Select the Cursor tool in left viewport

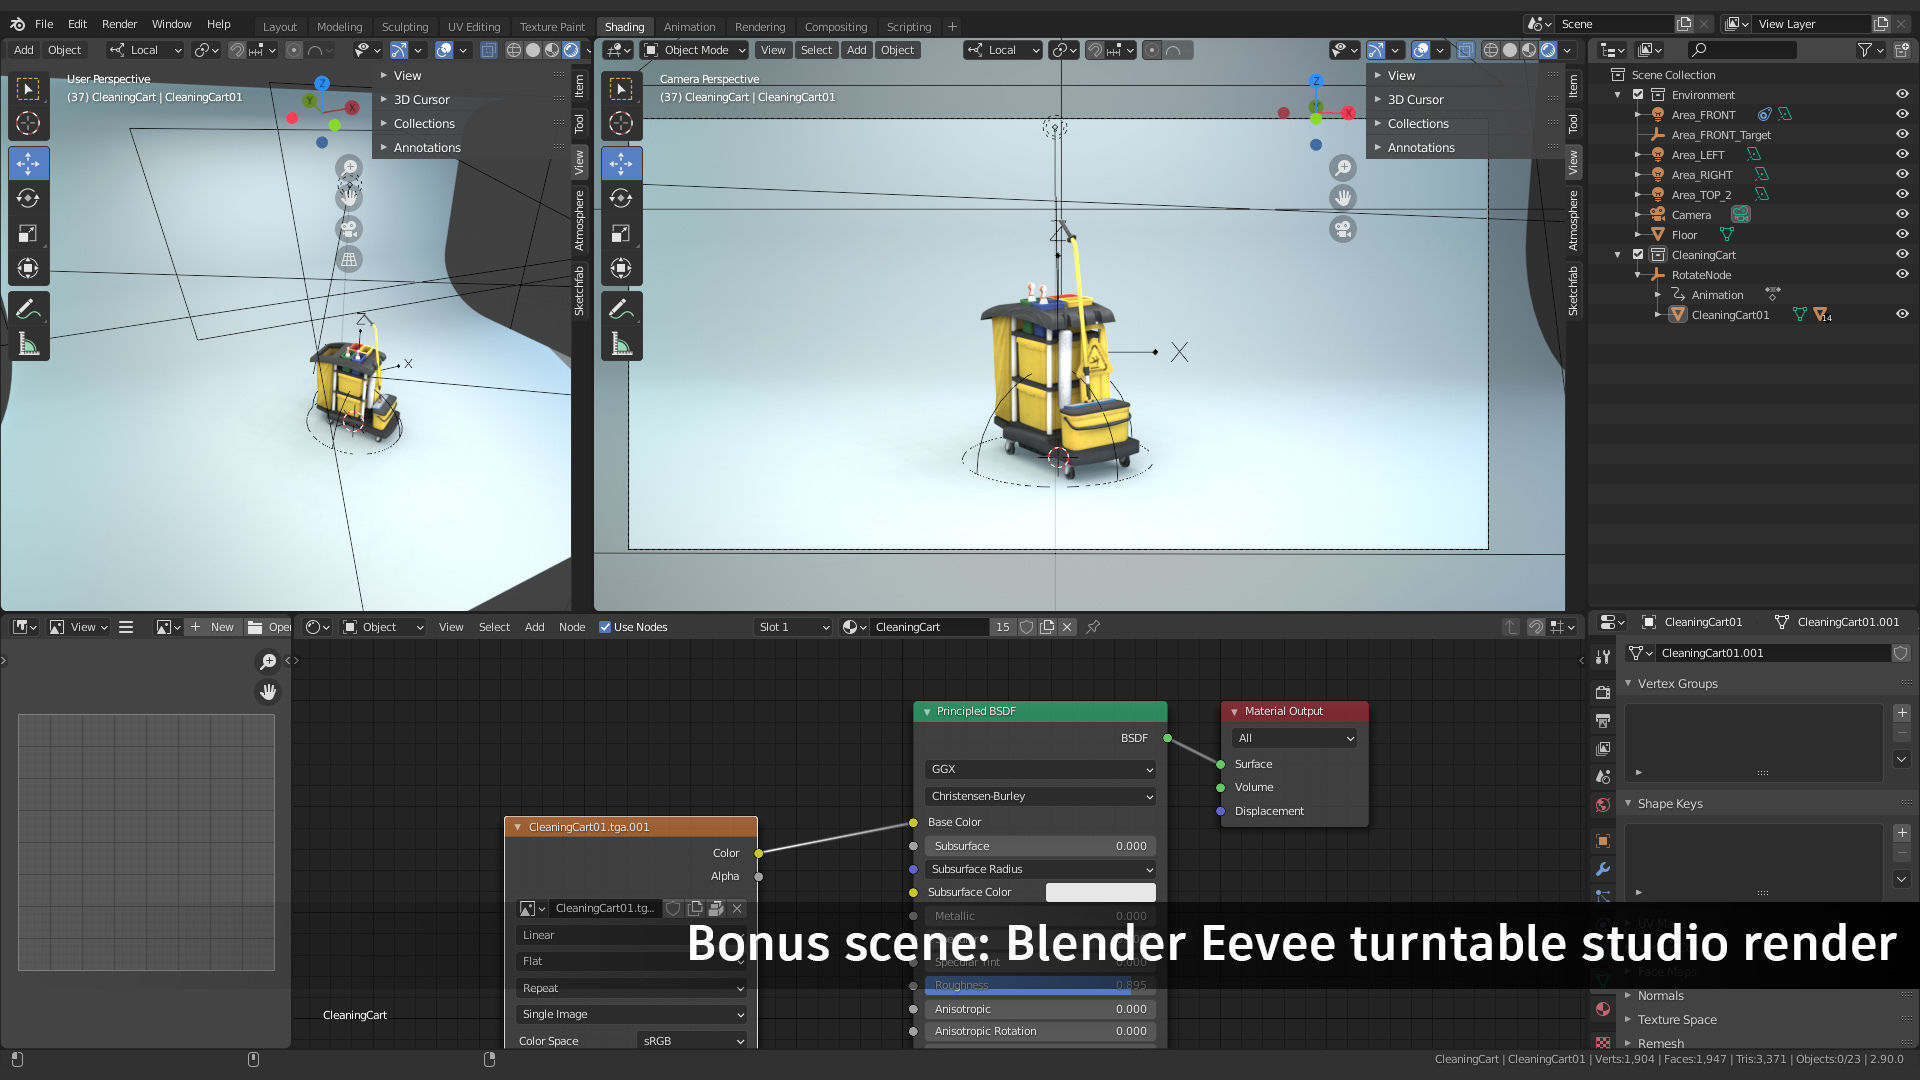click(x=28, y=123)
